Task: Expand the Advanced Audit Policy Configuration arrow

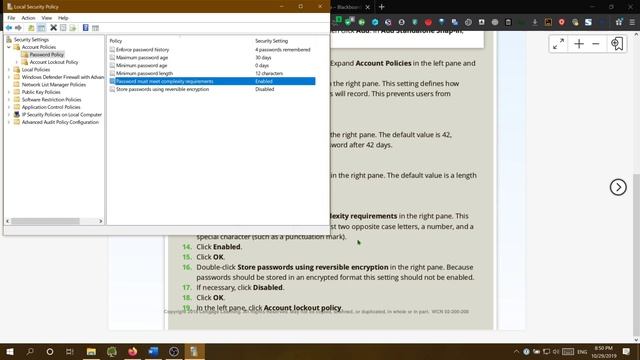Action: click(x=9, y=122)
